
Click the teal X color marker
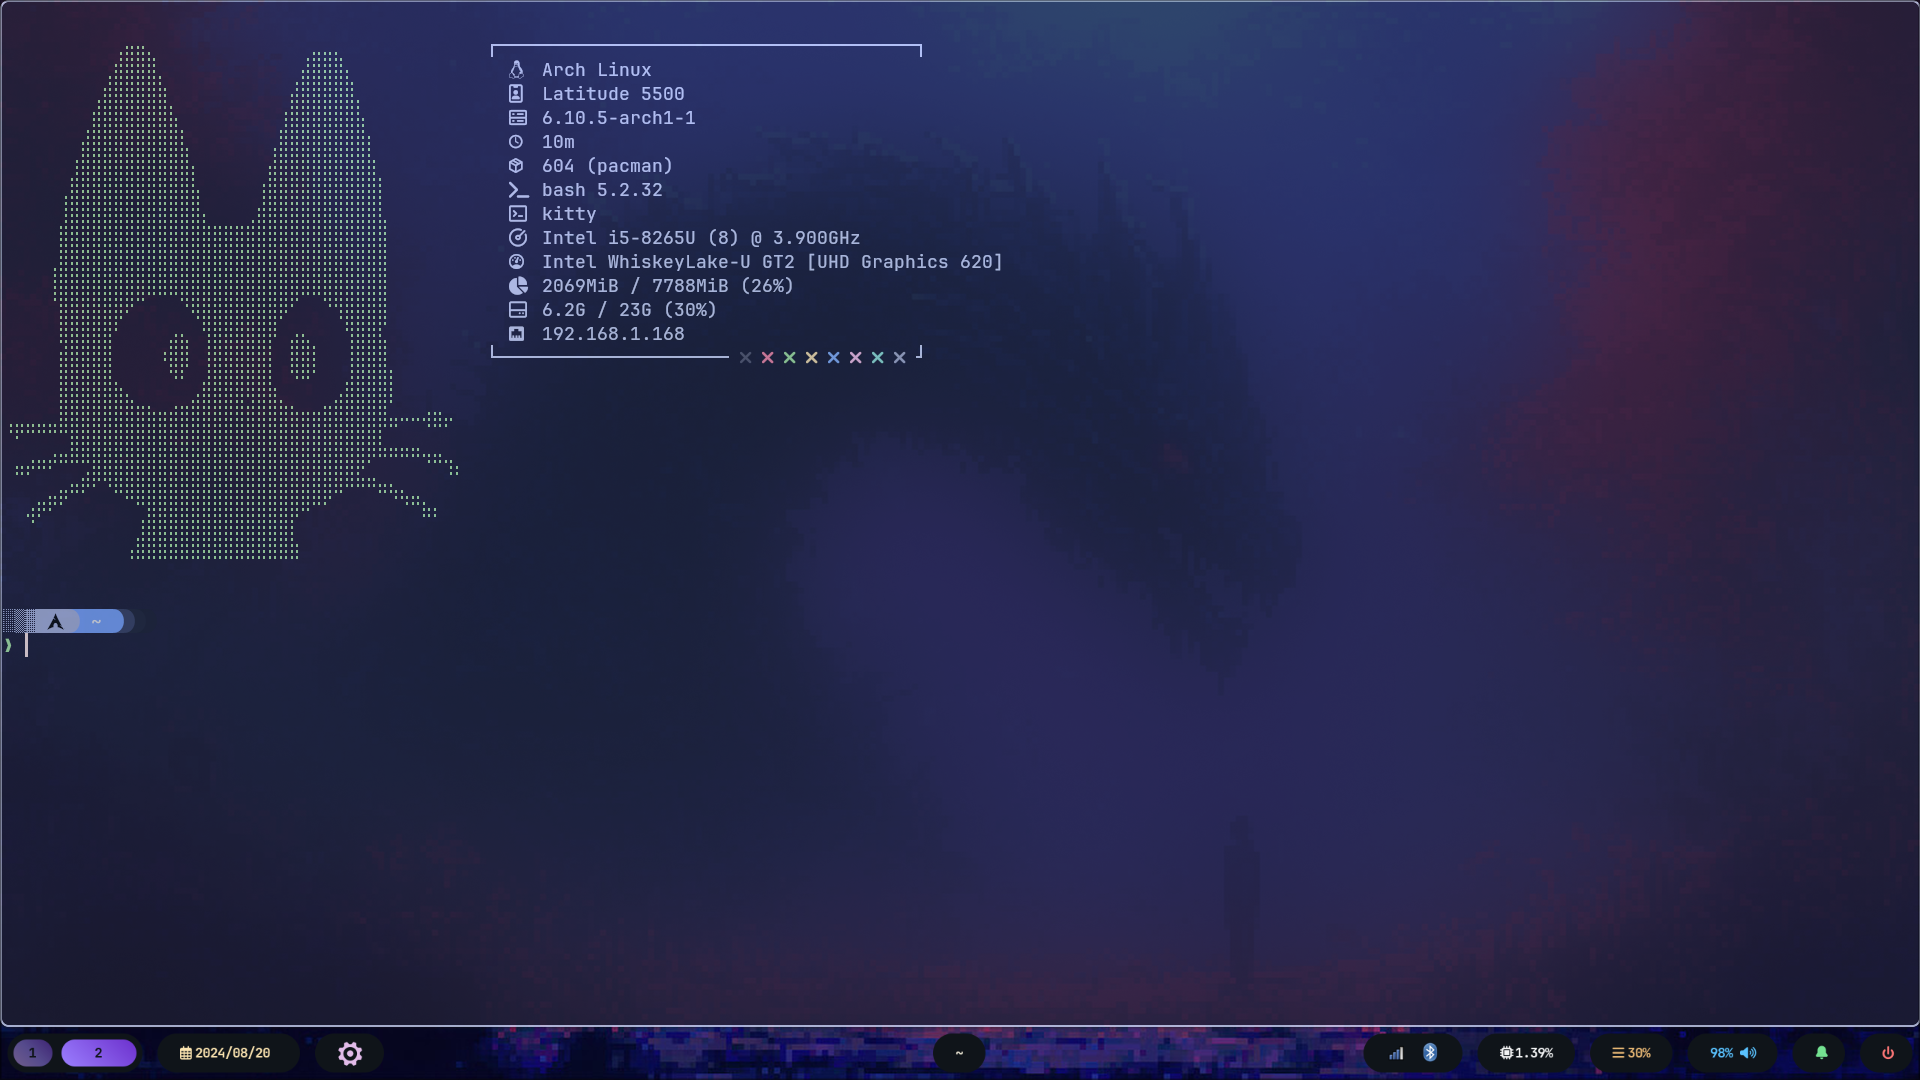pyautogui.click(x=877, y=358)
